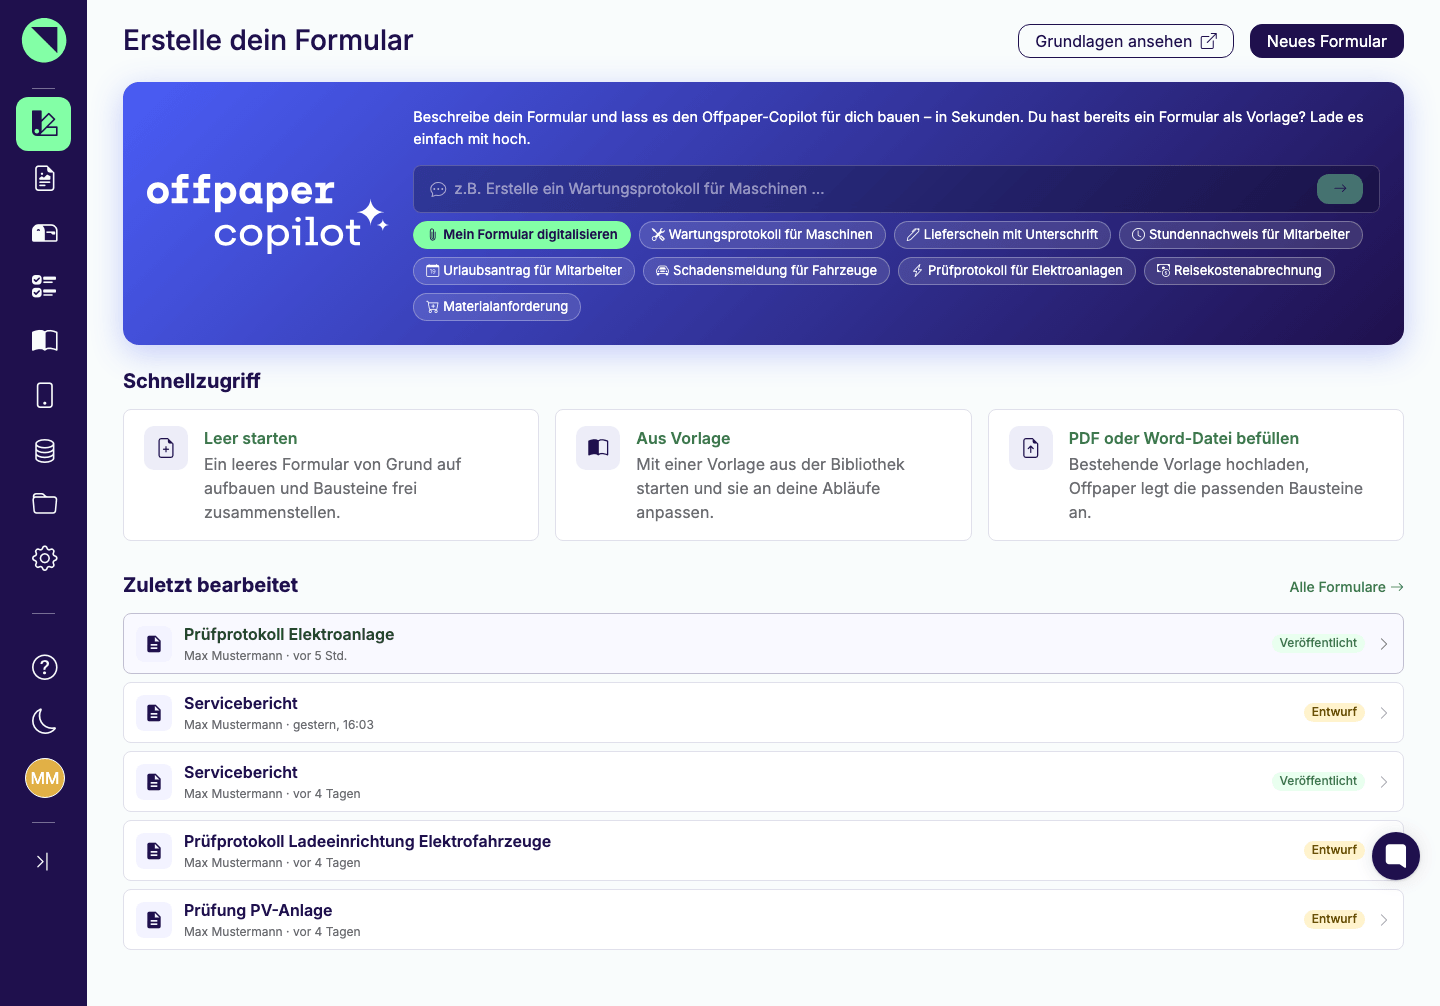Open the Servicebericht form edited gestern

763,713
